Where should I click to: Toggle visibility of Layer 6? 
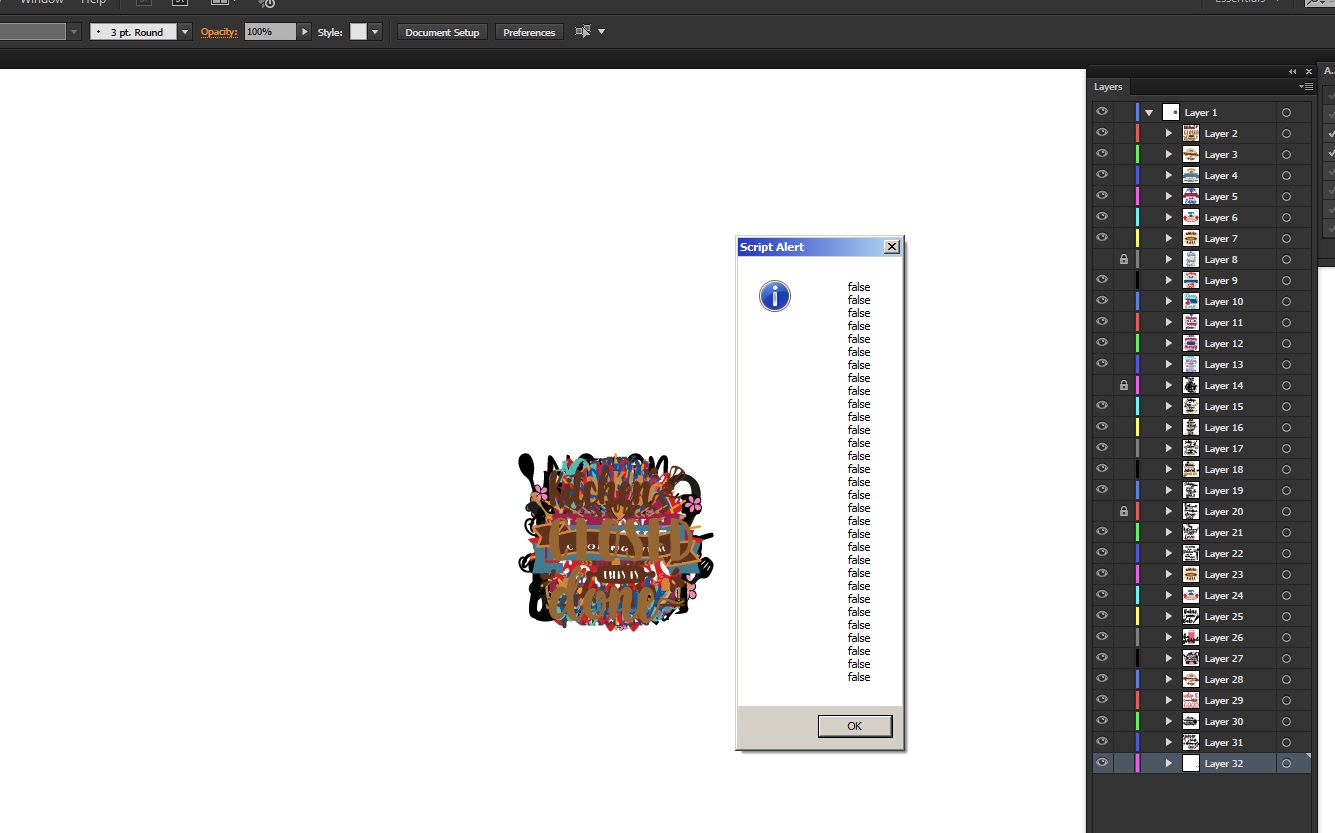coord(1102,218)
